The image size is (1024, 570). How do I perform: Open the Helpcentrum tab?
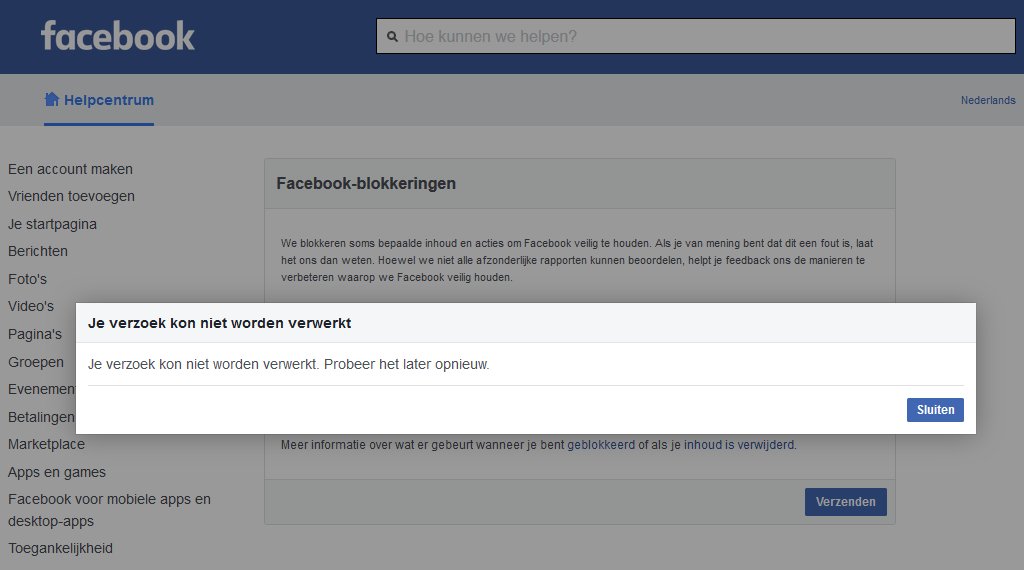pyautogui.click(x=99, y=100)
